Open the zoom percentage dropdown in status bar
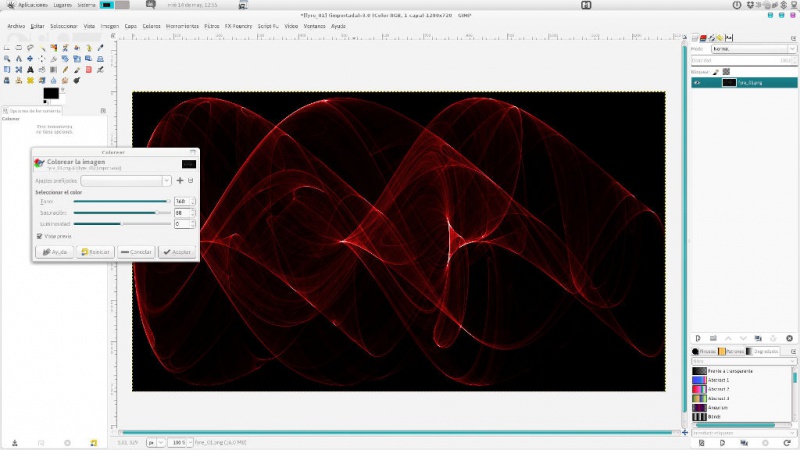Viewport: 800px width, 450px height. (x=180, y=442)
